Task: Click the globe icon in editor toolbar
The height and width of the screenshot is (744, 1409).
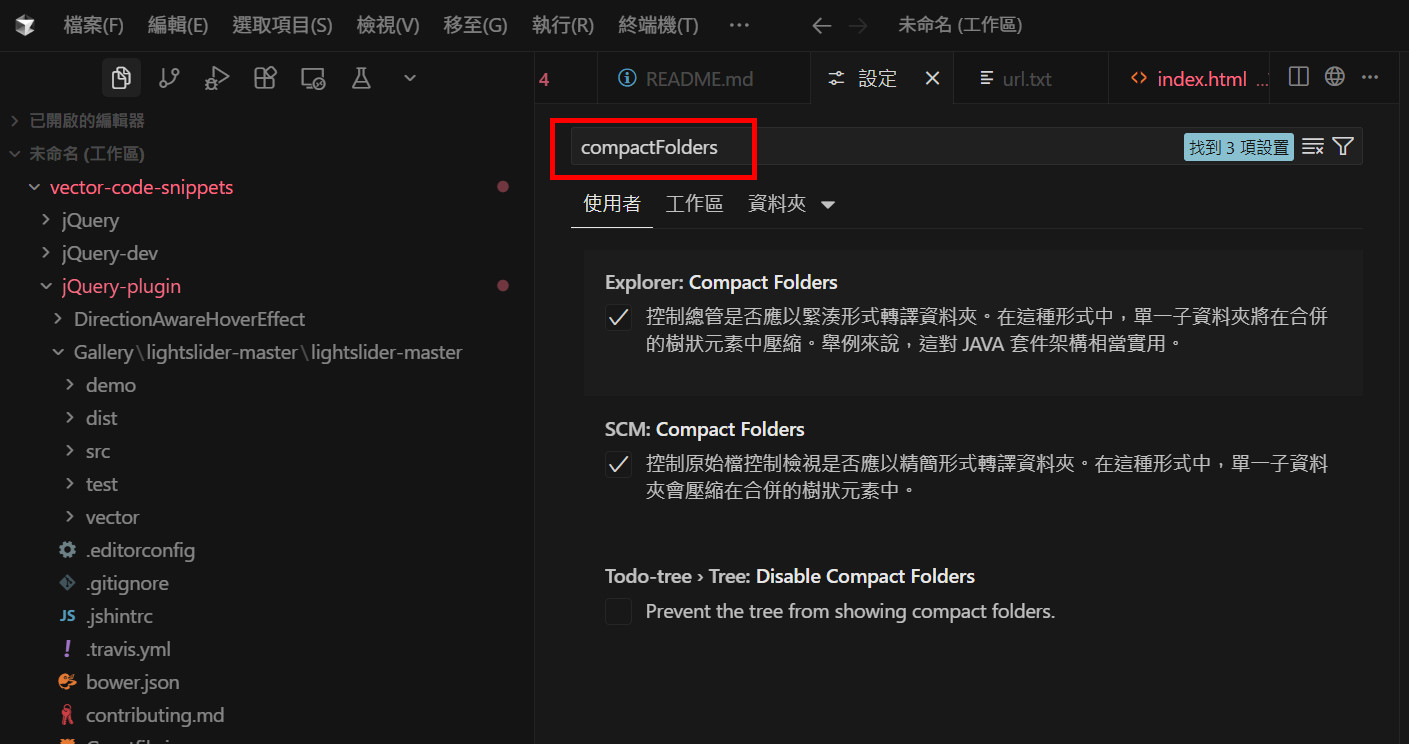Action: tap(1334, 76)
